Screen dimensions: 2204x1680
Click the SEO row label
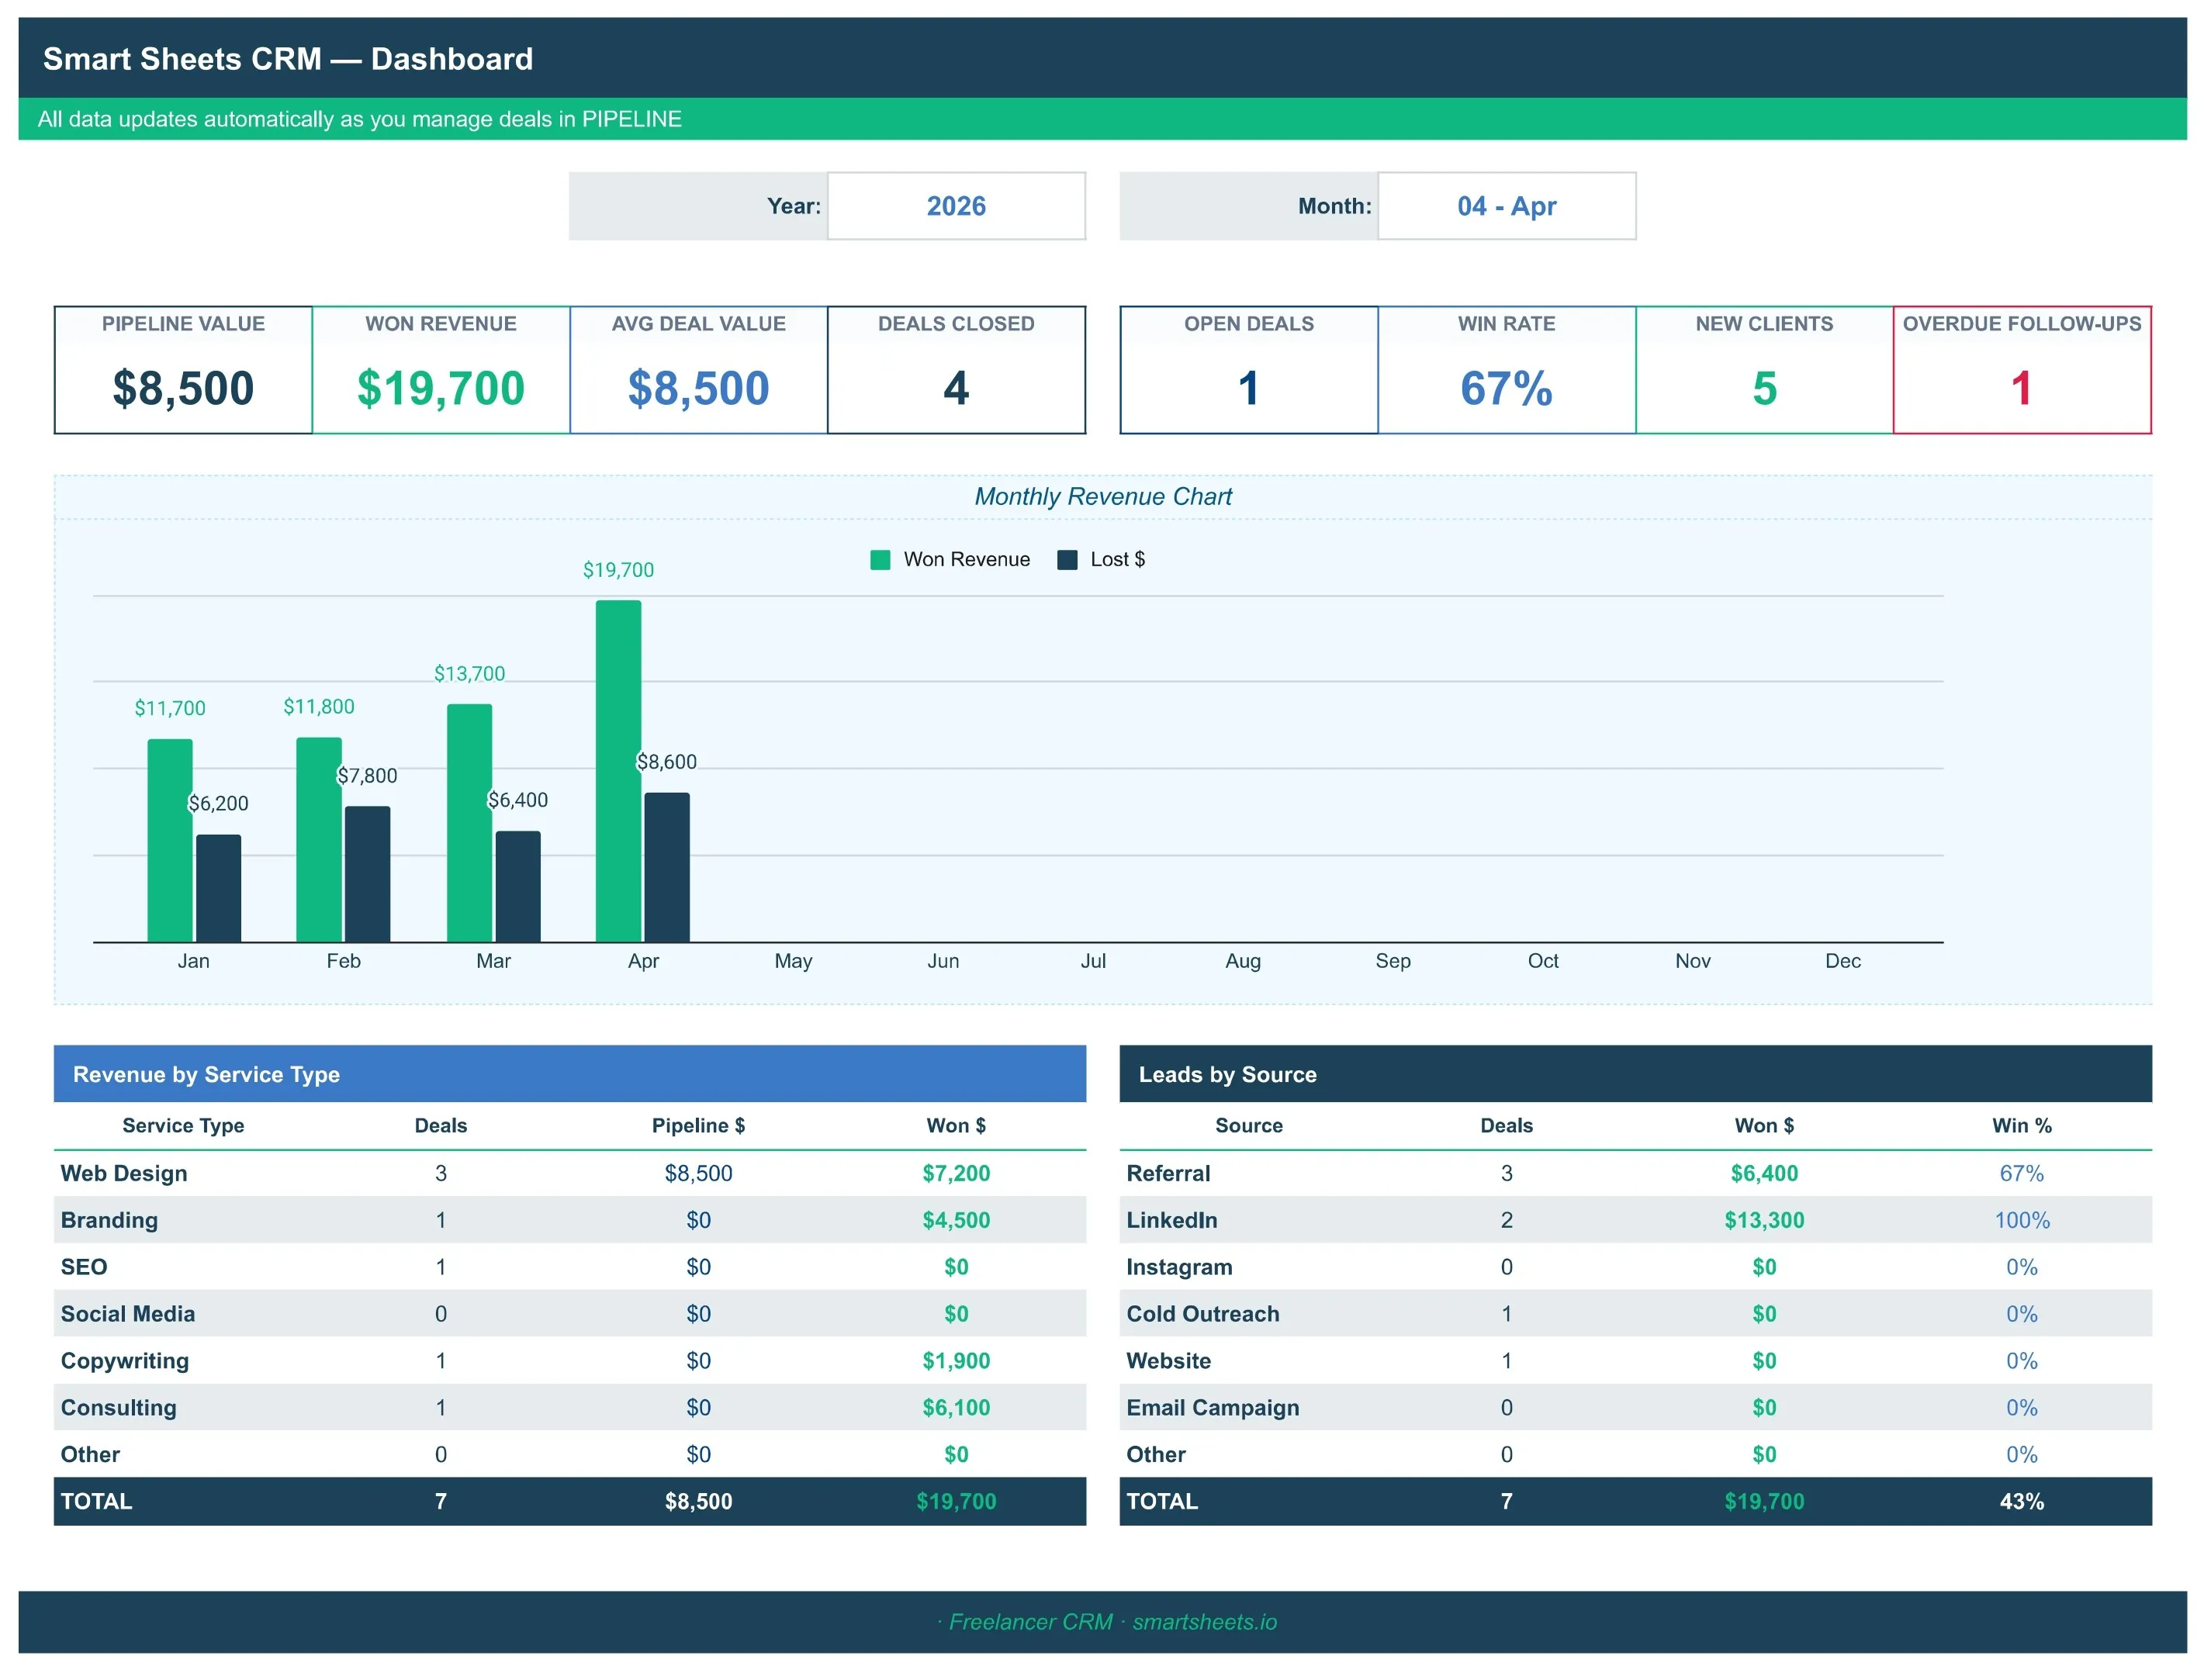coord(84,1267)
